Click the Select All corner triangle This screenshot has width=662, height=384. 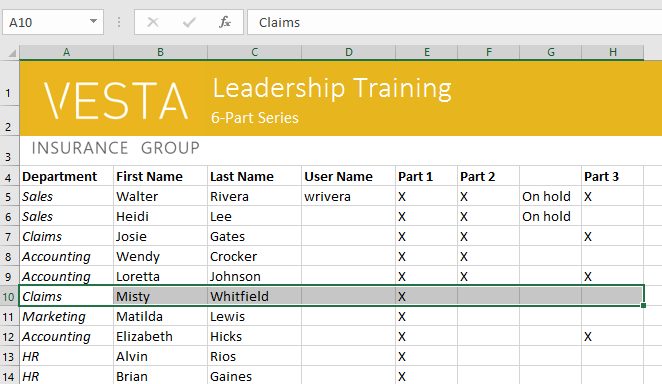[x=12, y=53]
